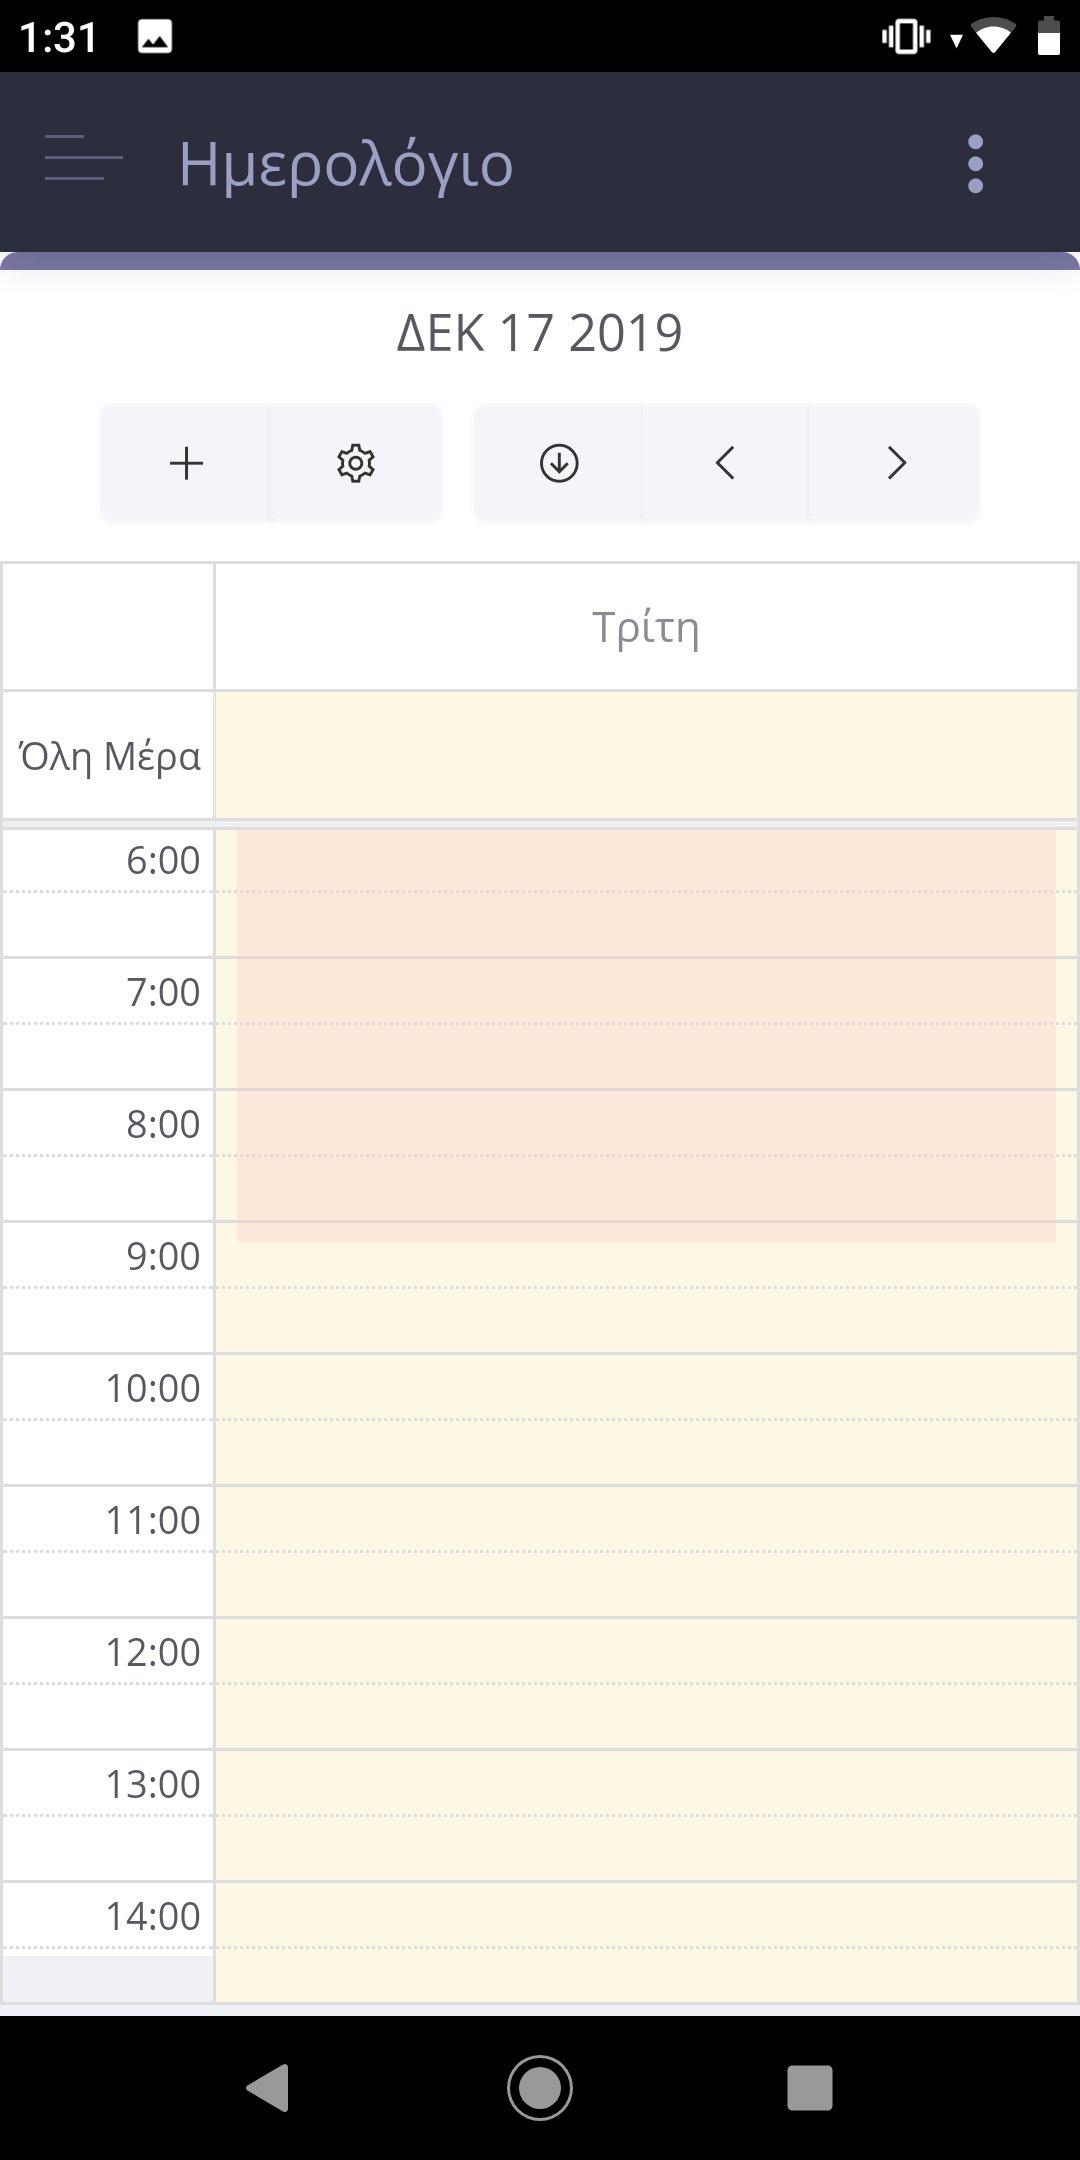The height and width of the screenshot is (2160, 1080).
Task: Tap the circled down-arrow button
Action: (559, 463)
